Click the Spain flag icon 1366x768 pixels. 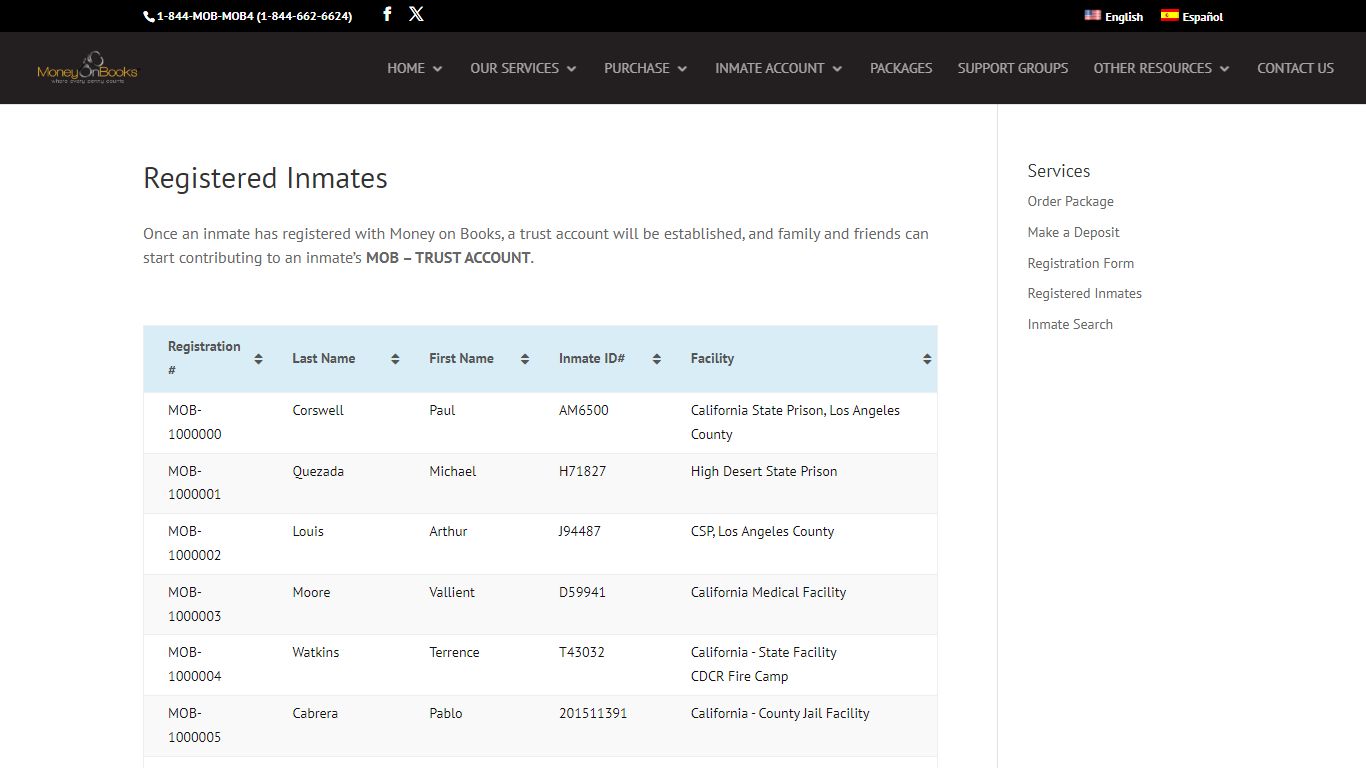[1169, 15]
